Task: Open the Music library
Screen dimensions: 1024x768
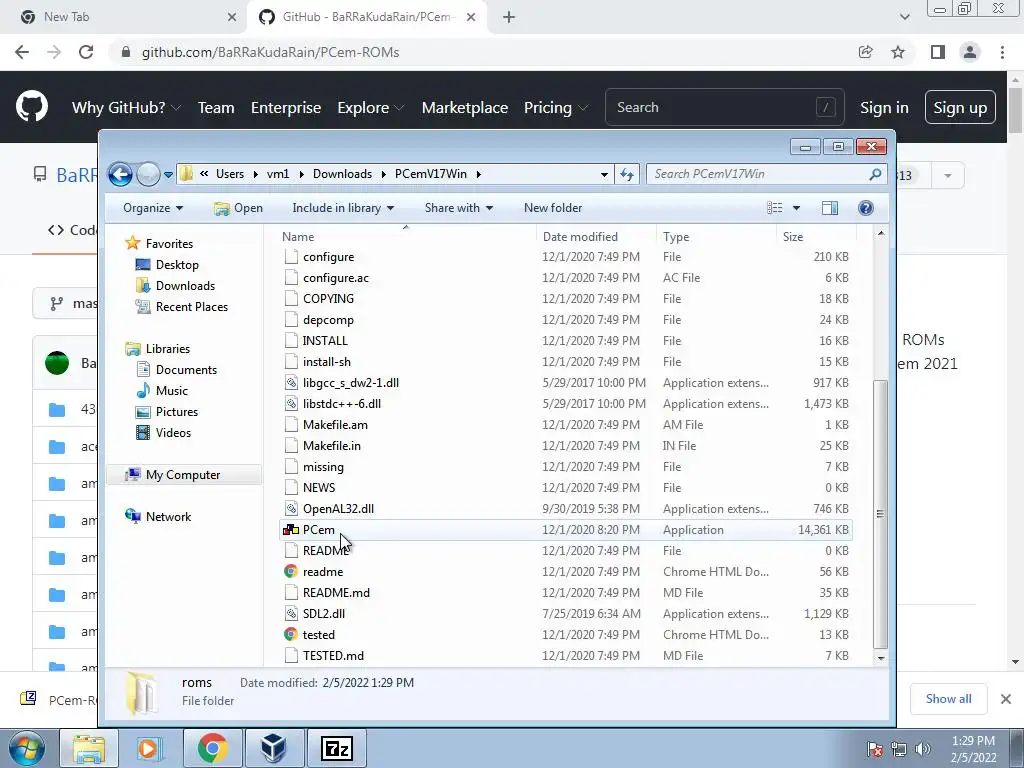Action: click(172, 391)
